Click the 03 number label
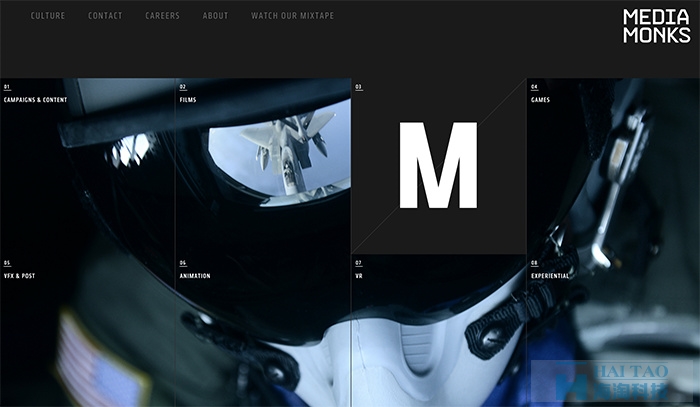Screen dimensions: 700x407 (x=358, y=87)
